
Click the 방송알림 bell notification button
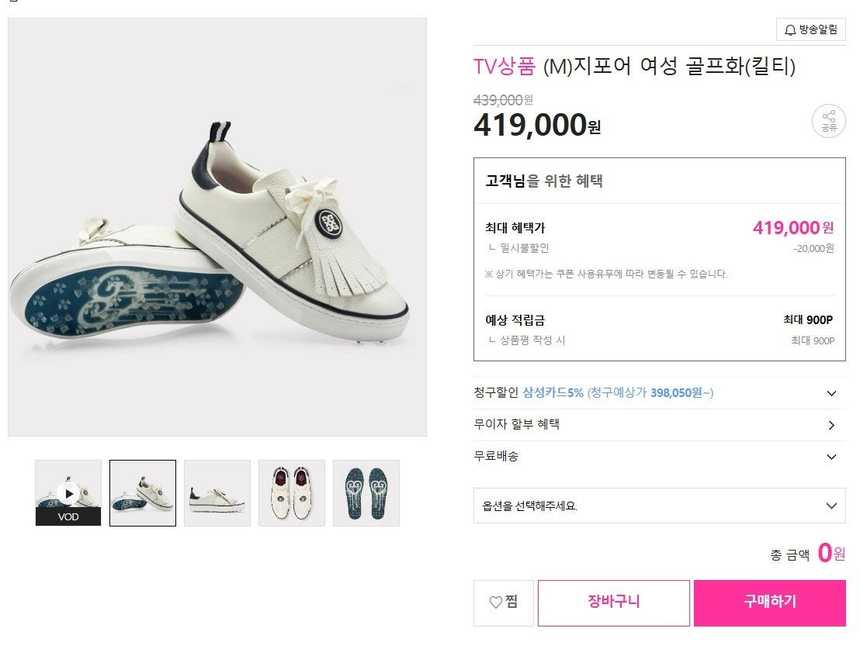point(811,30)
